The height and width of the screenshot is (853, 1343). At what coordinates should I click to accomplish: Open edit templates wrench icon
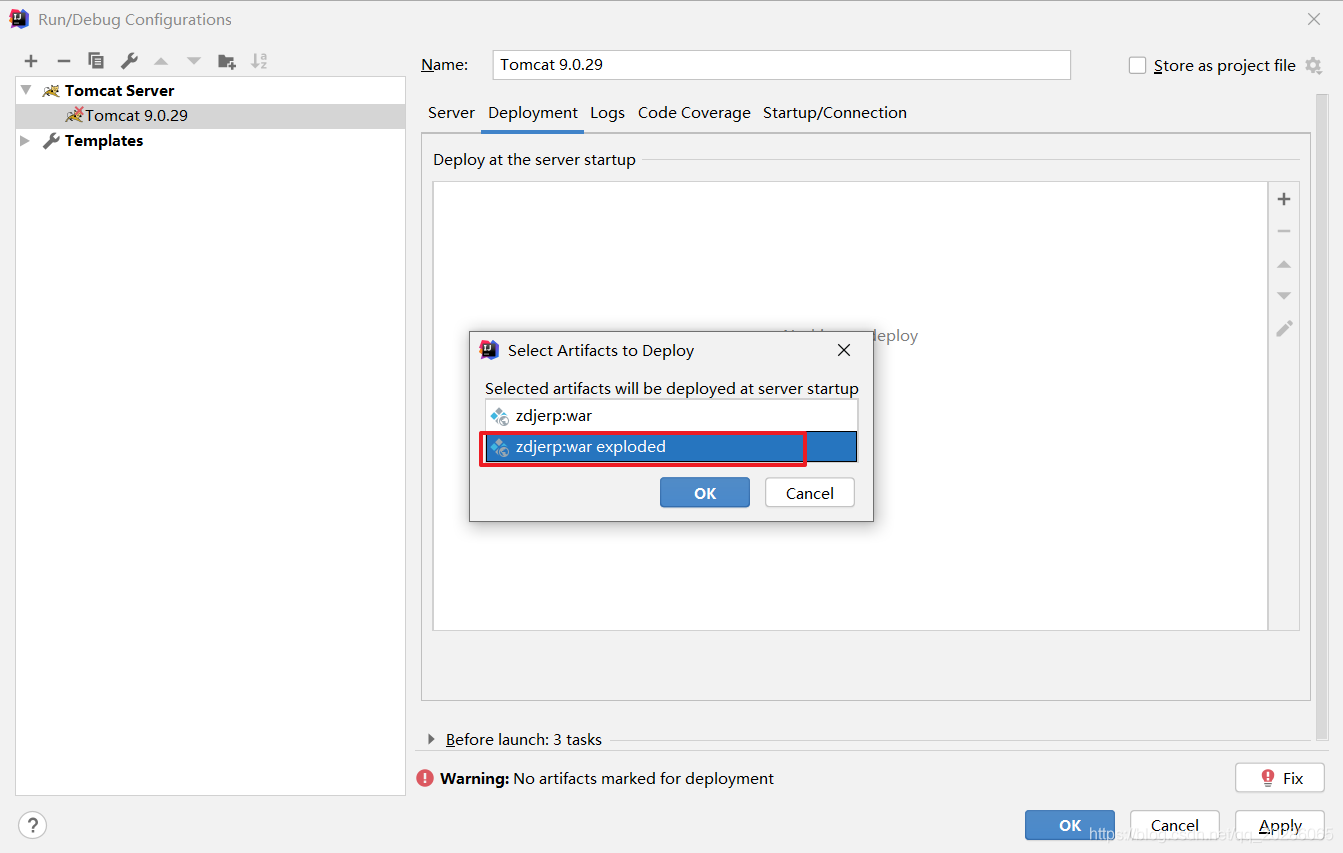[x=129, y=61]
